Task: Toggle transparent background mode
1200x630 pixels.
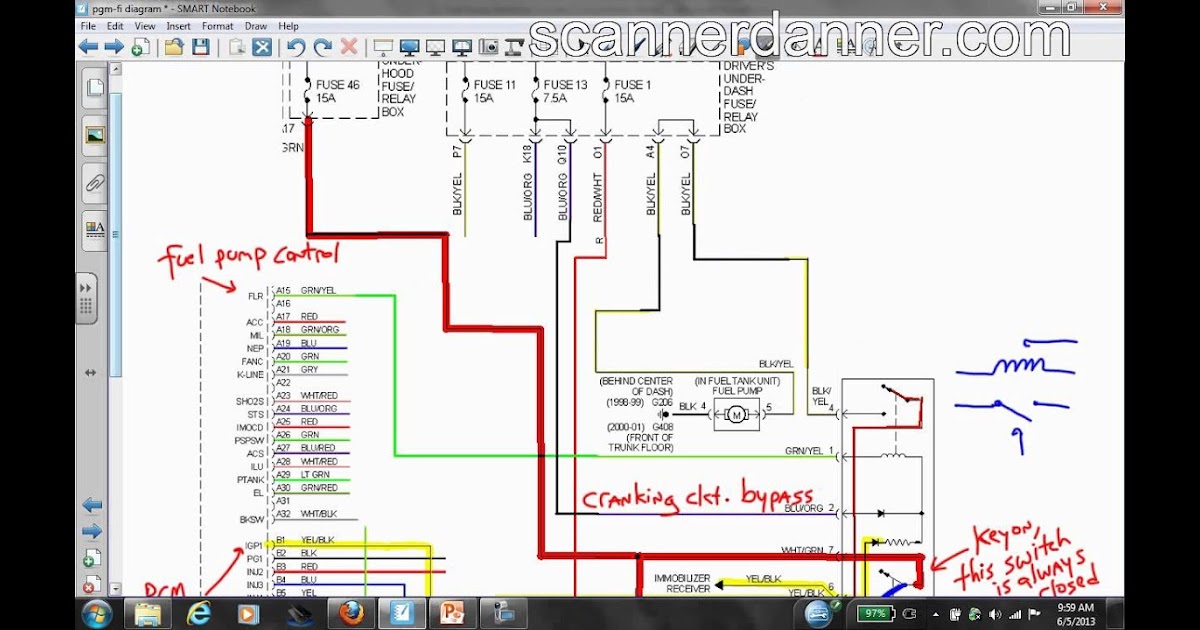Action: (x=435, y=47)
